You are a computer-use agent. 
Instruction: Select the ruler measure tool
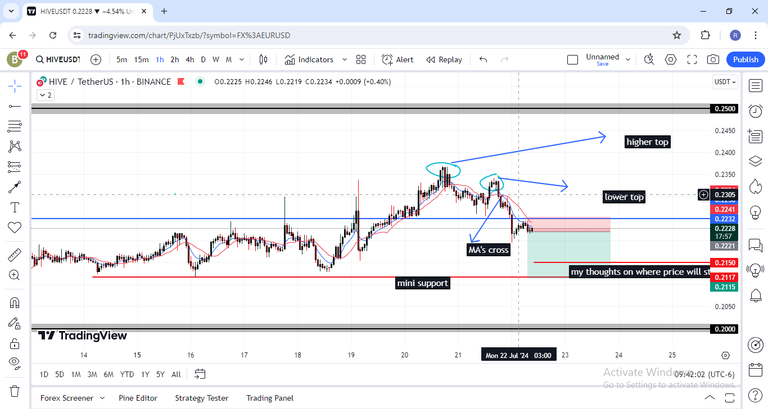click(x=15, y=255)
